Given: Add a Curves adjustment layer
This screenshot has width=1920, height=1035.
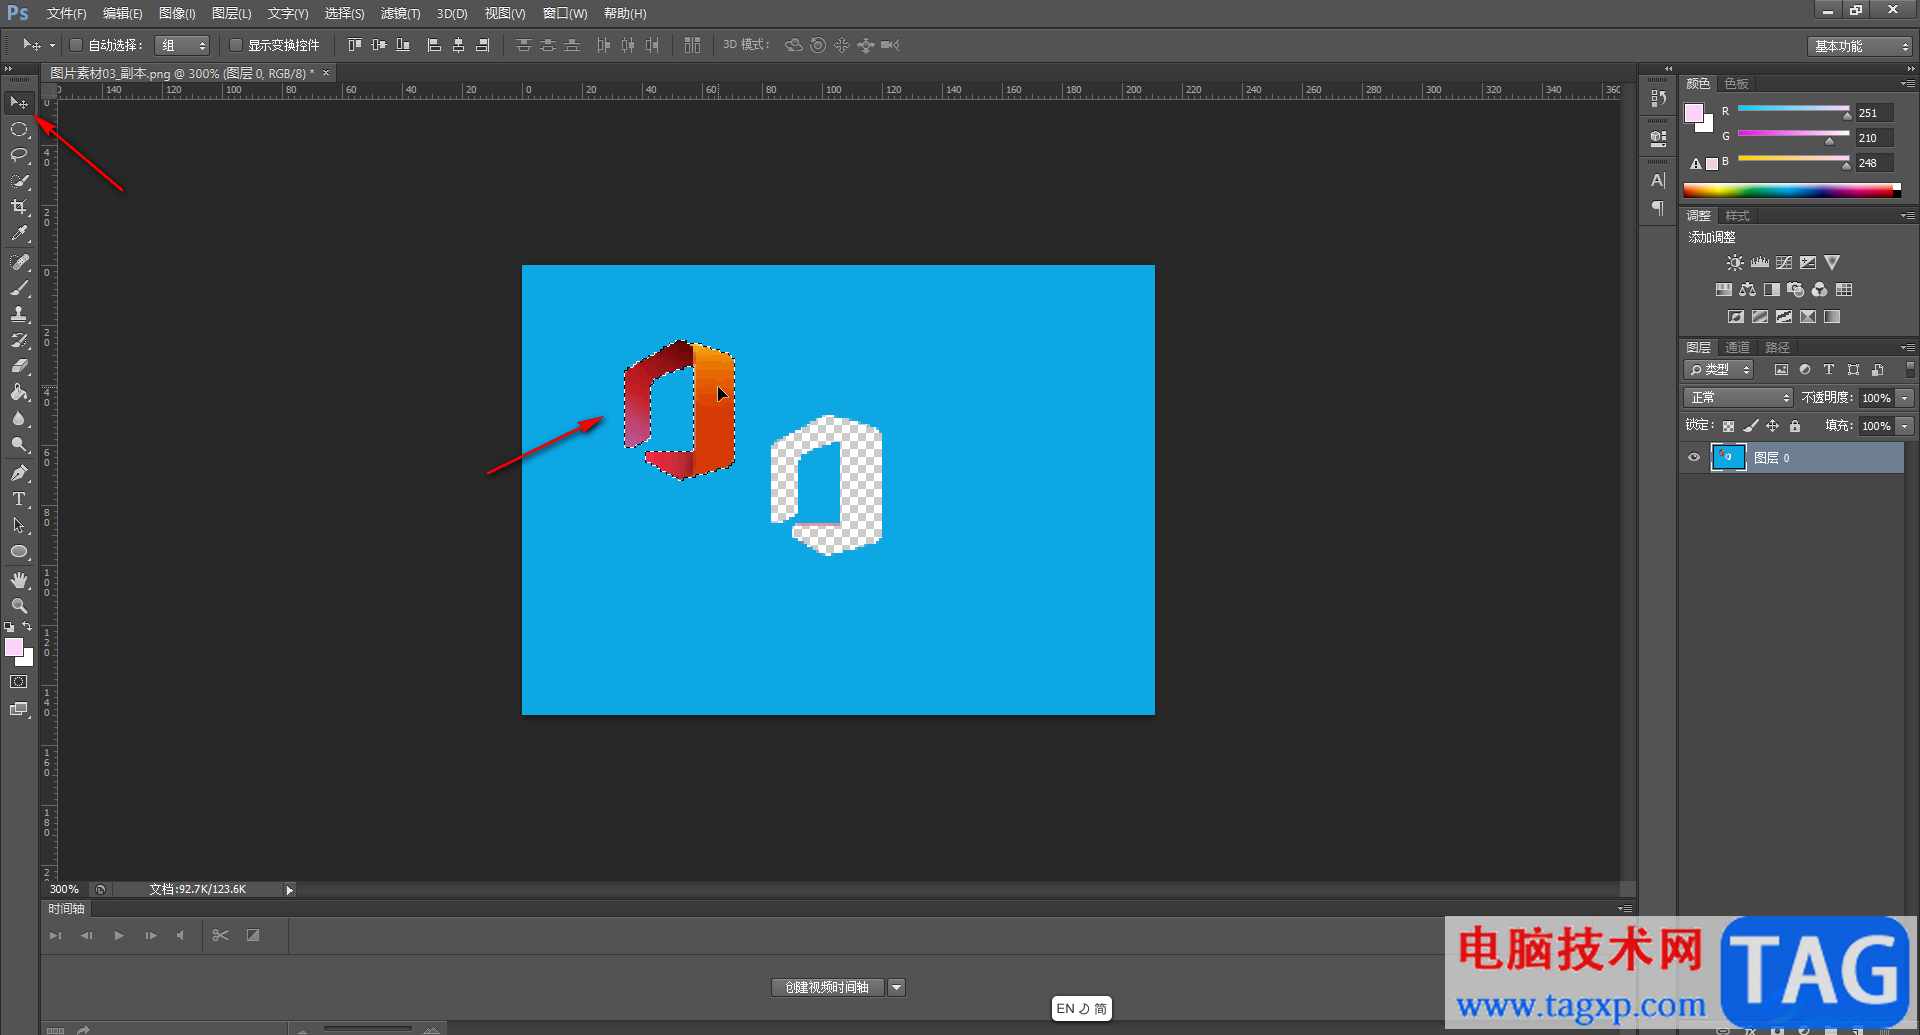Looking at the screenshot, I should point(1784,263).
